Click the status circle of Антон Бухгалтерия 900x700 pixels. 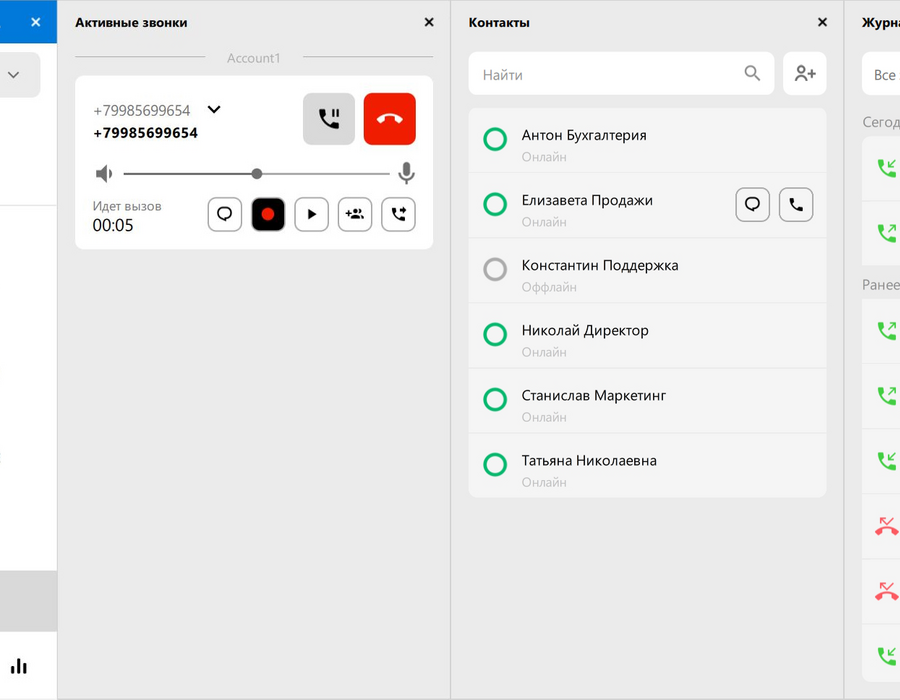coord(495,139)
